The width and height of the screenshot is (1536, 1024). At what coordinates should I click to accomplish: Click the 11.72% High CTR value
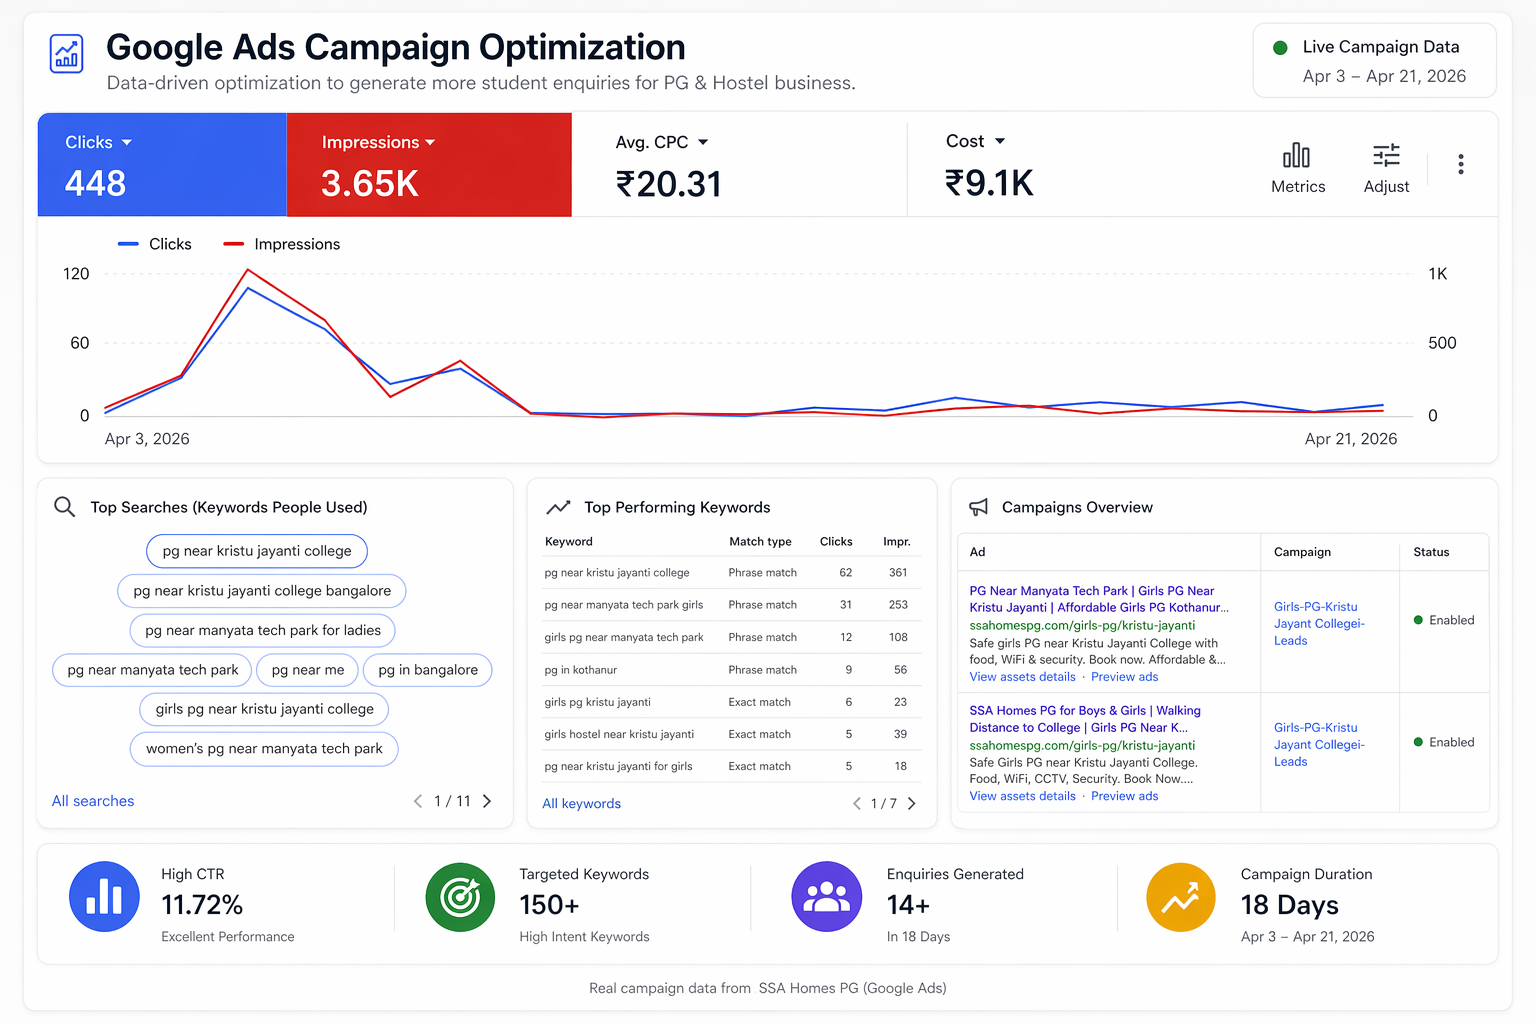pyautogui.click(x=202, y=905)
